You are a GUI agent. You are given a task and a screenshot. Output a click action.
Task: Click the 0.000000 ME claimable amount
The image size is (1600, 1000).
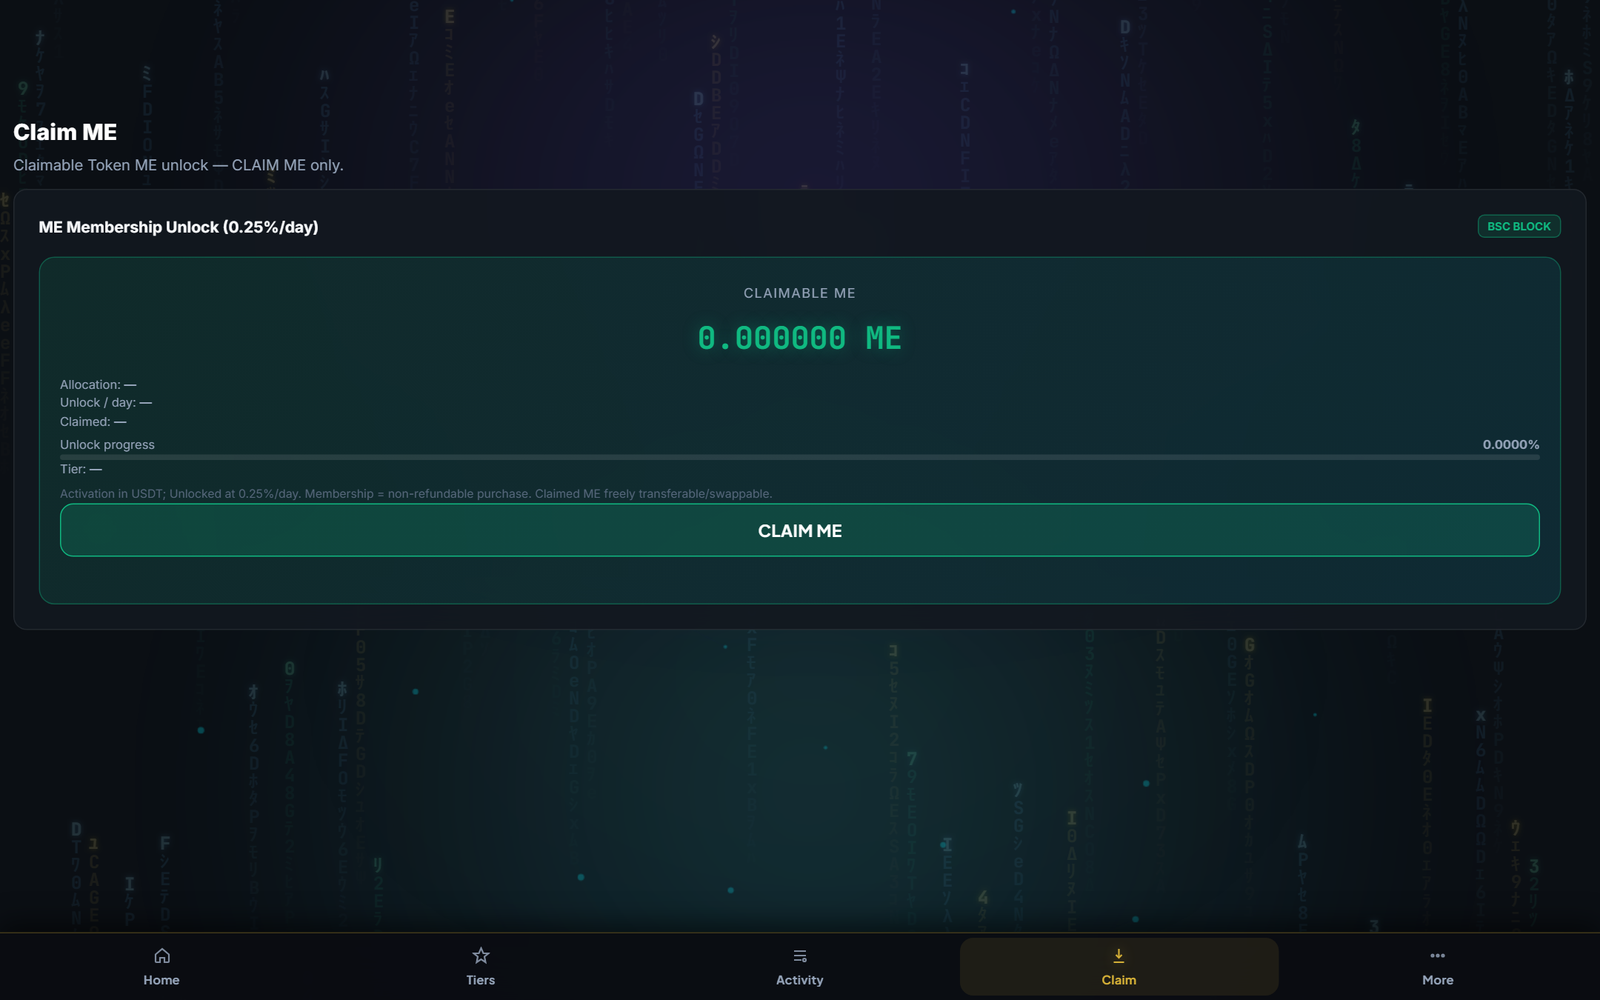point(799,338)
